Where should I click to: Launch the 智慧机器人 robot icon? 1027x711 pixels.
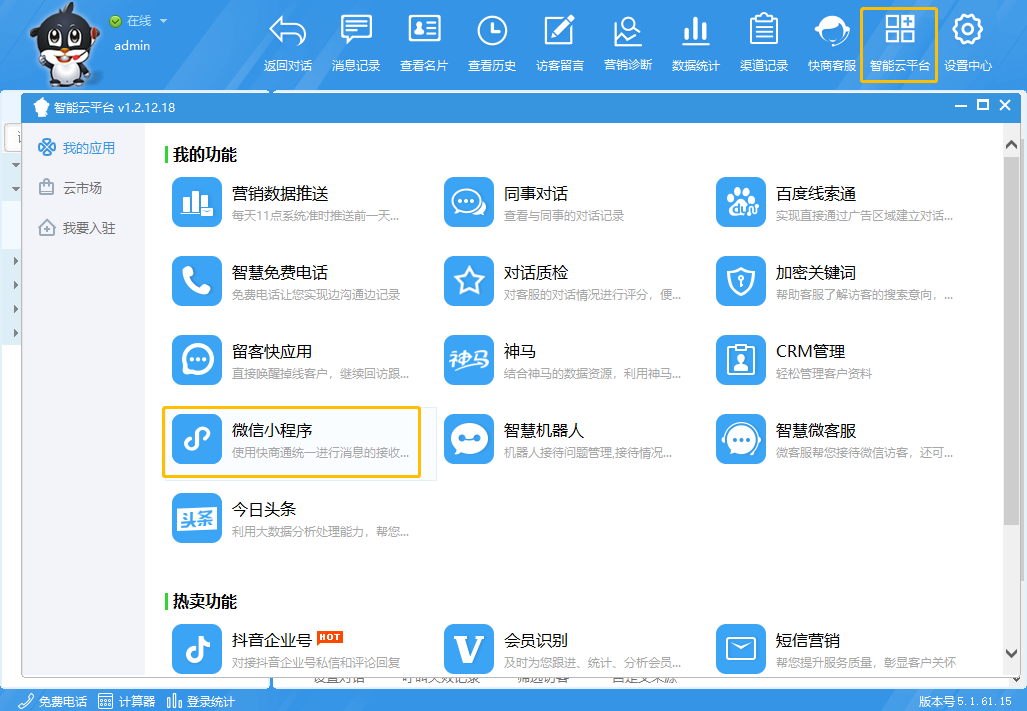pos(469,439)
